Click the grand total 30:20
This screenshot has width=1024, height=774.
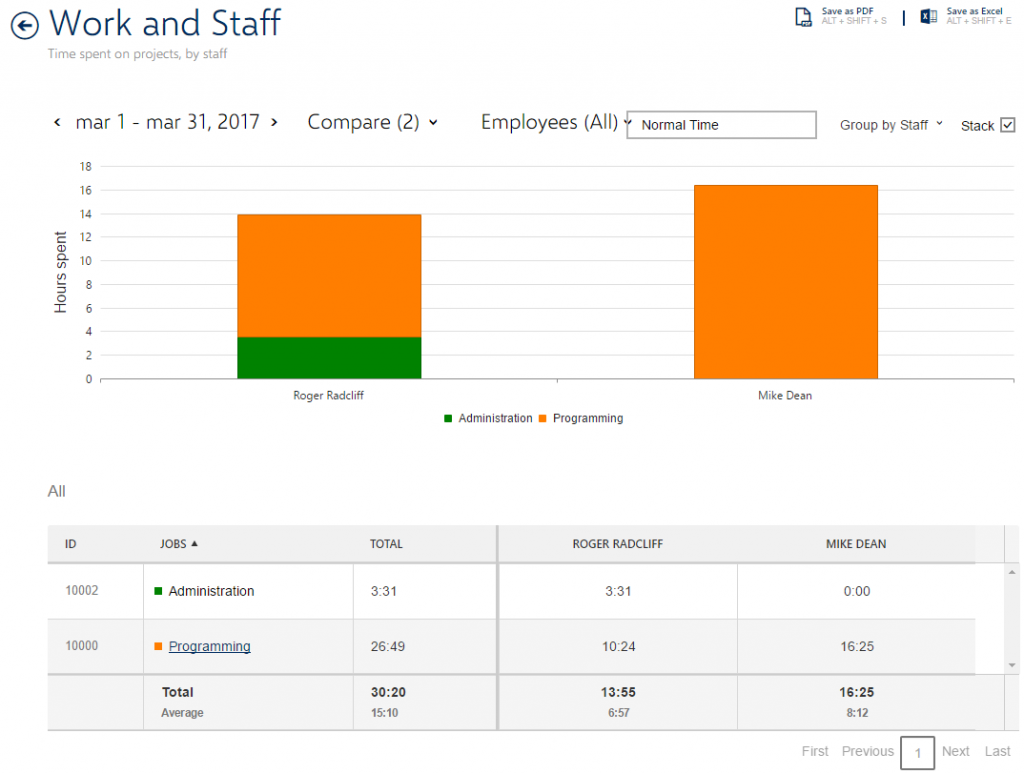click(389, 692)
